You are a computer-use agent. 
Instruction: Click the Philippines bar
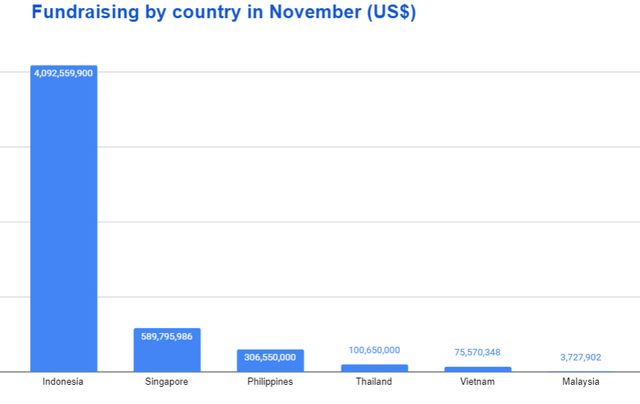tap(270, 364)
